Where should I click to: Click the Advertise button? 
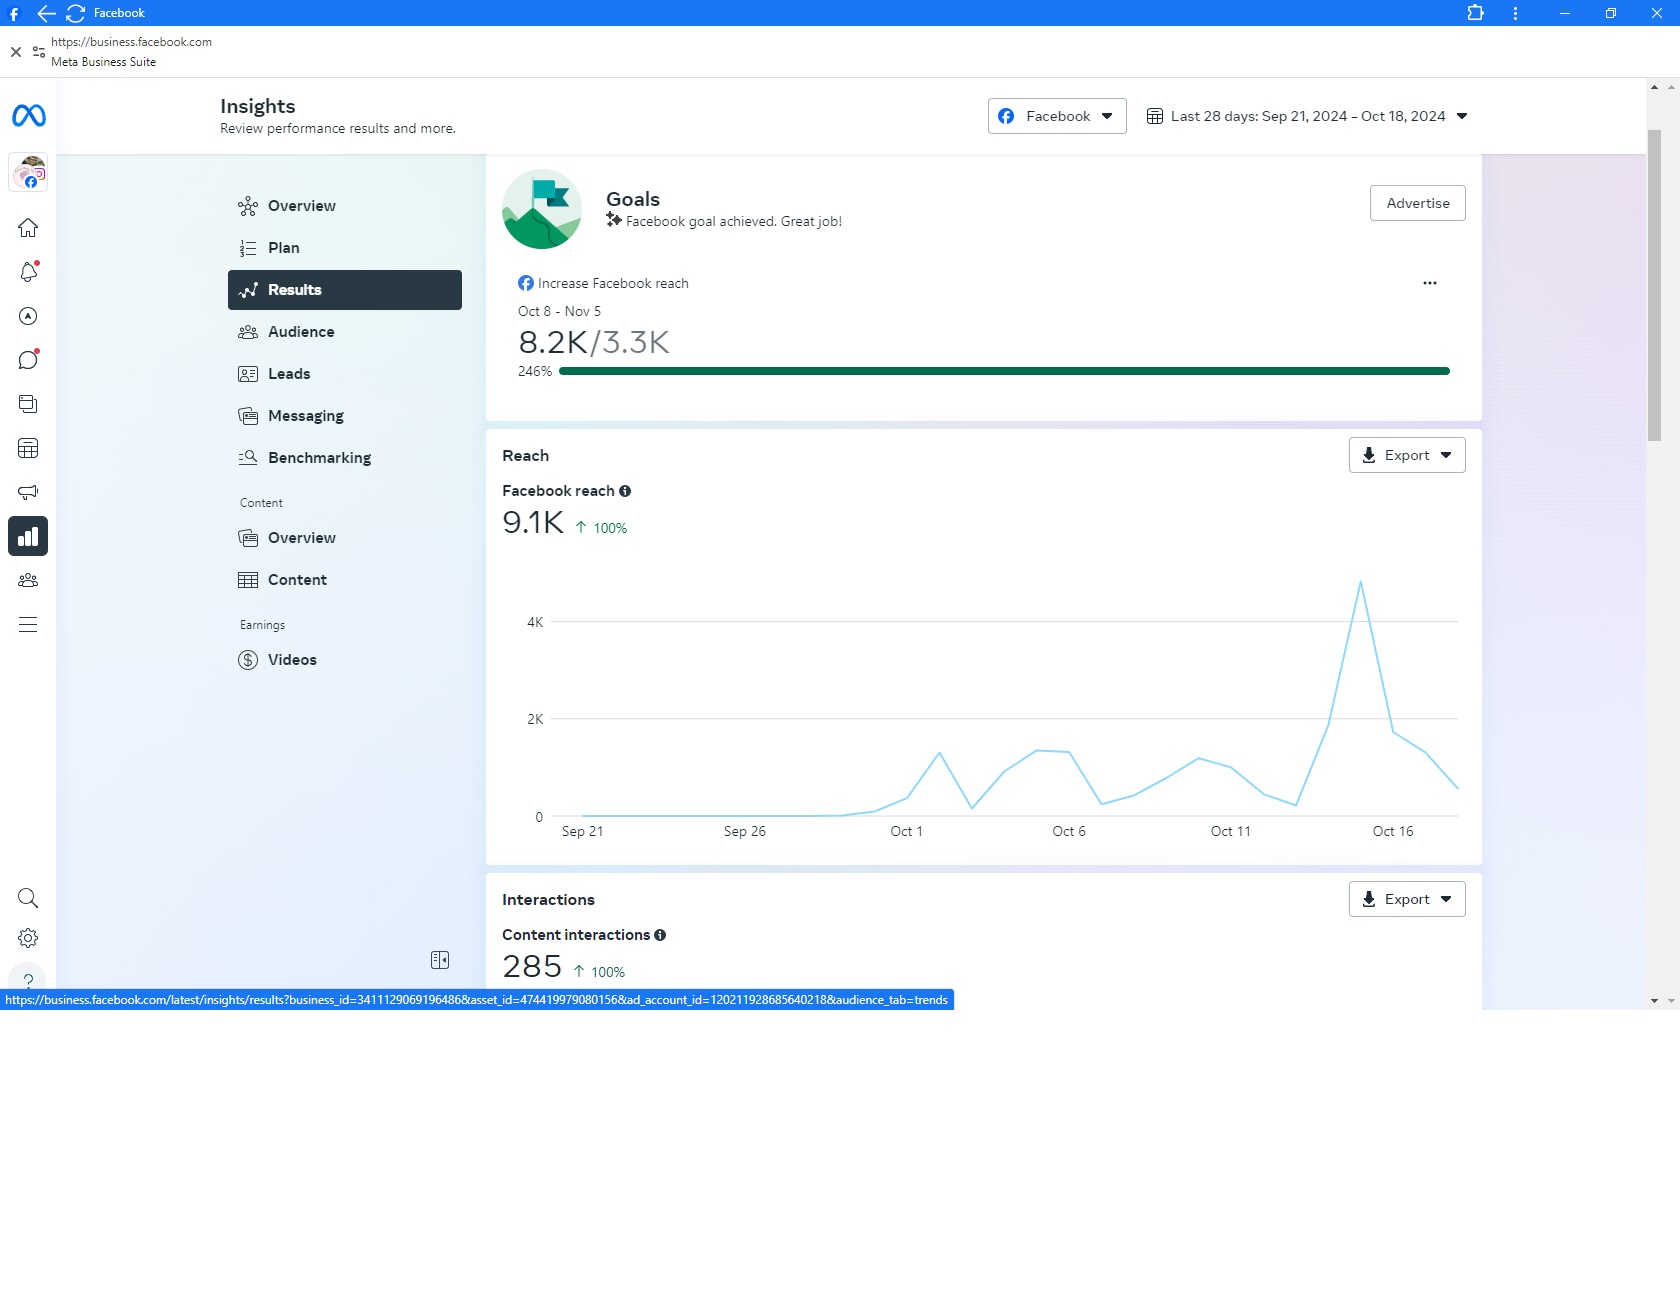[1418, 203]
